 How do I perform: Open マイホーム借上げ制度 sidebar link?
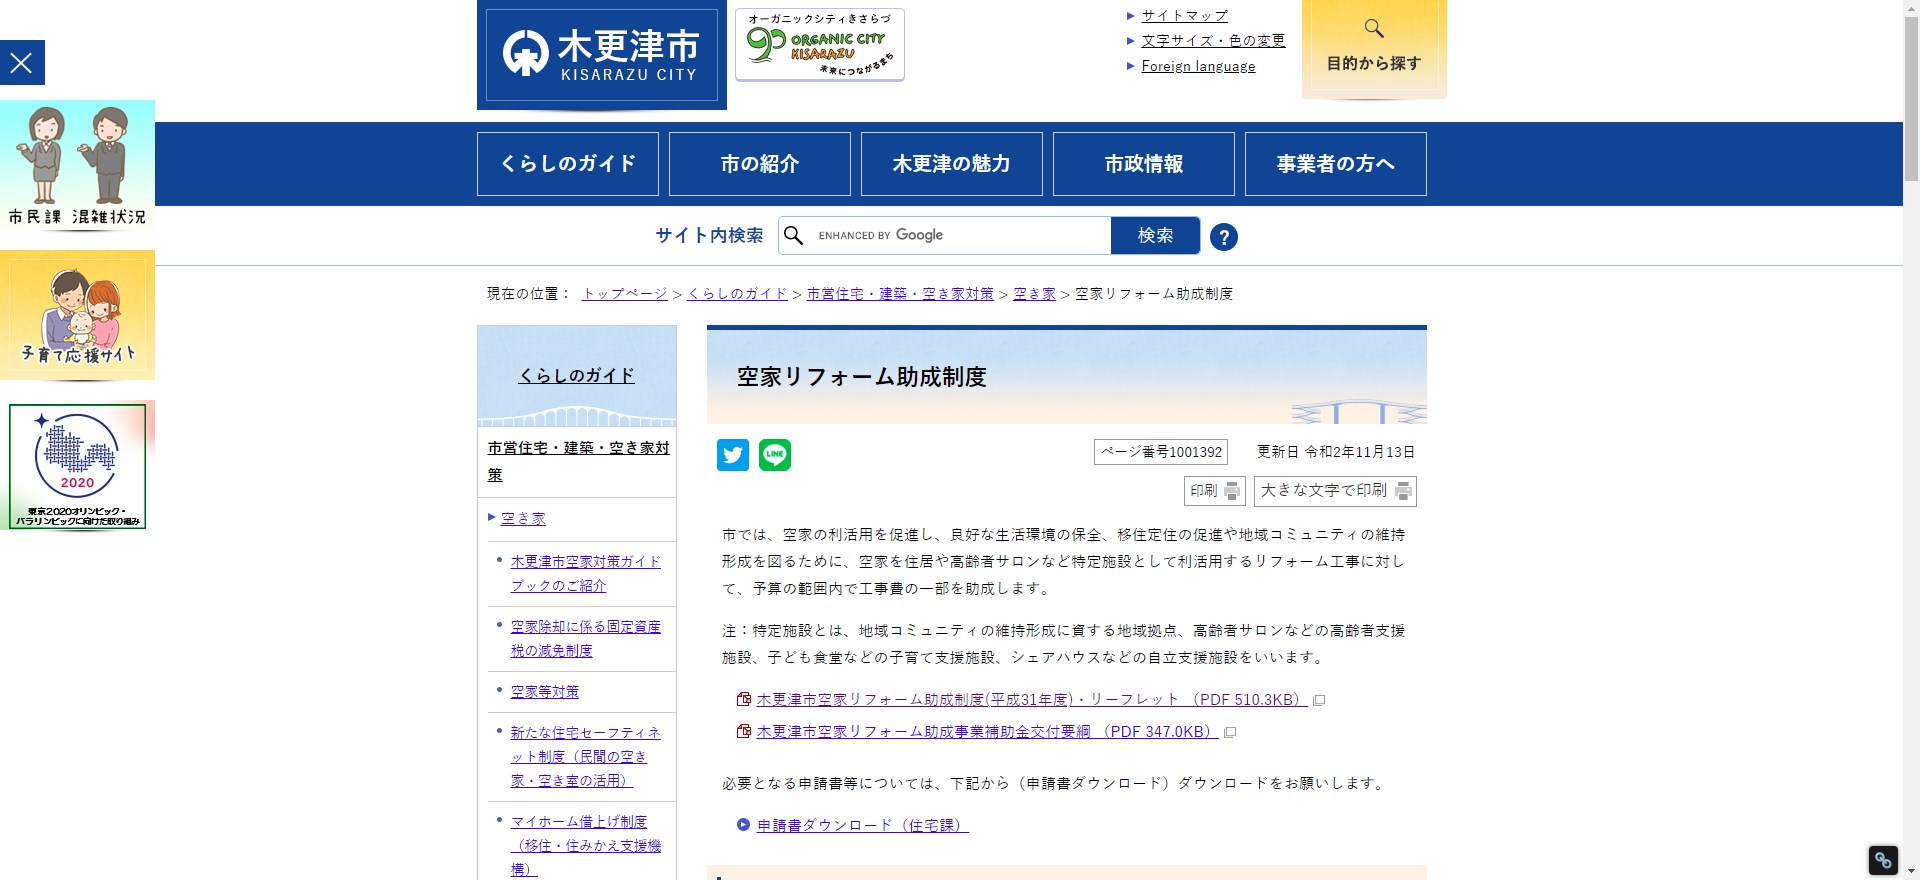[x=586, y=845]
